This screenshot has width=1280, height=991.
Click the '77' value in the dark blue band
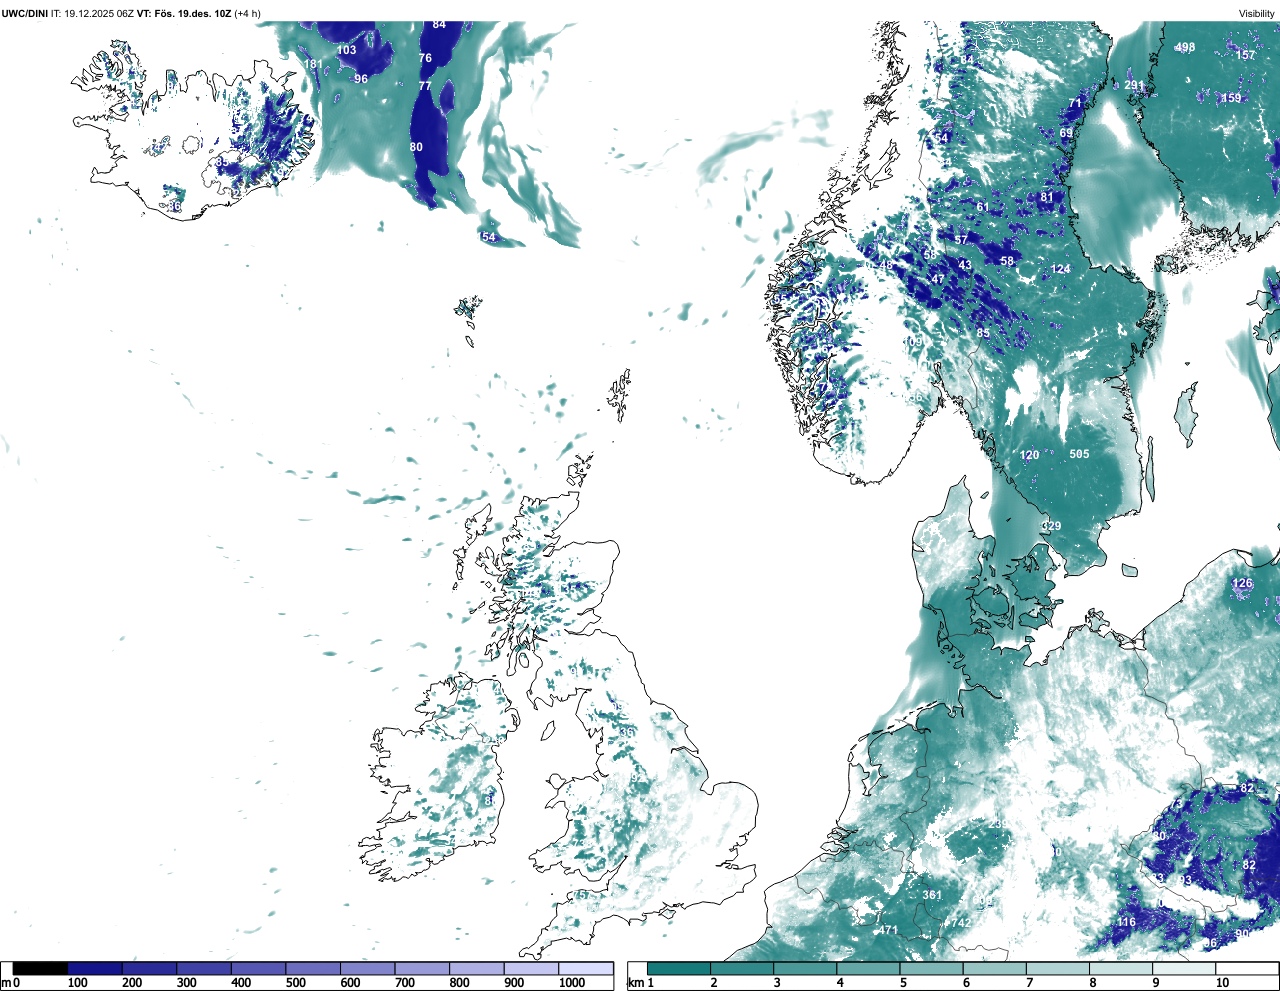pos(425,86)
